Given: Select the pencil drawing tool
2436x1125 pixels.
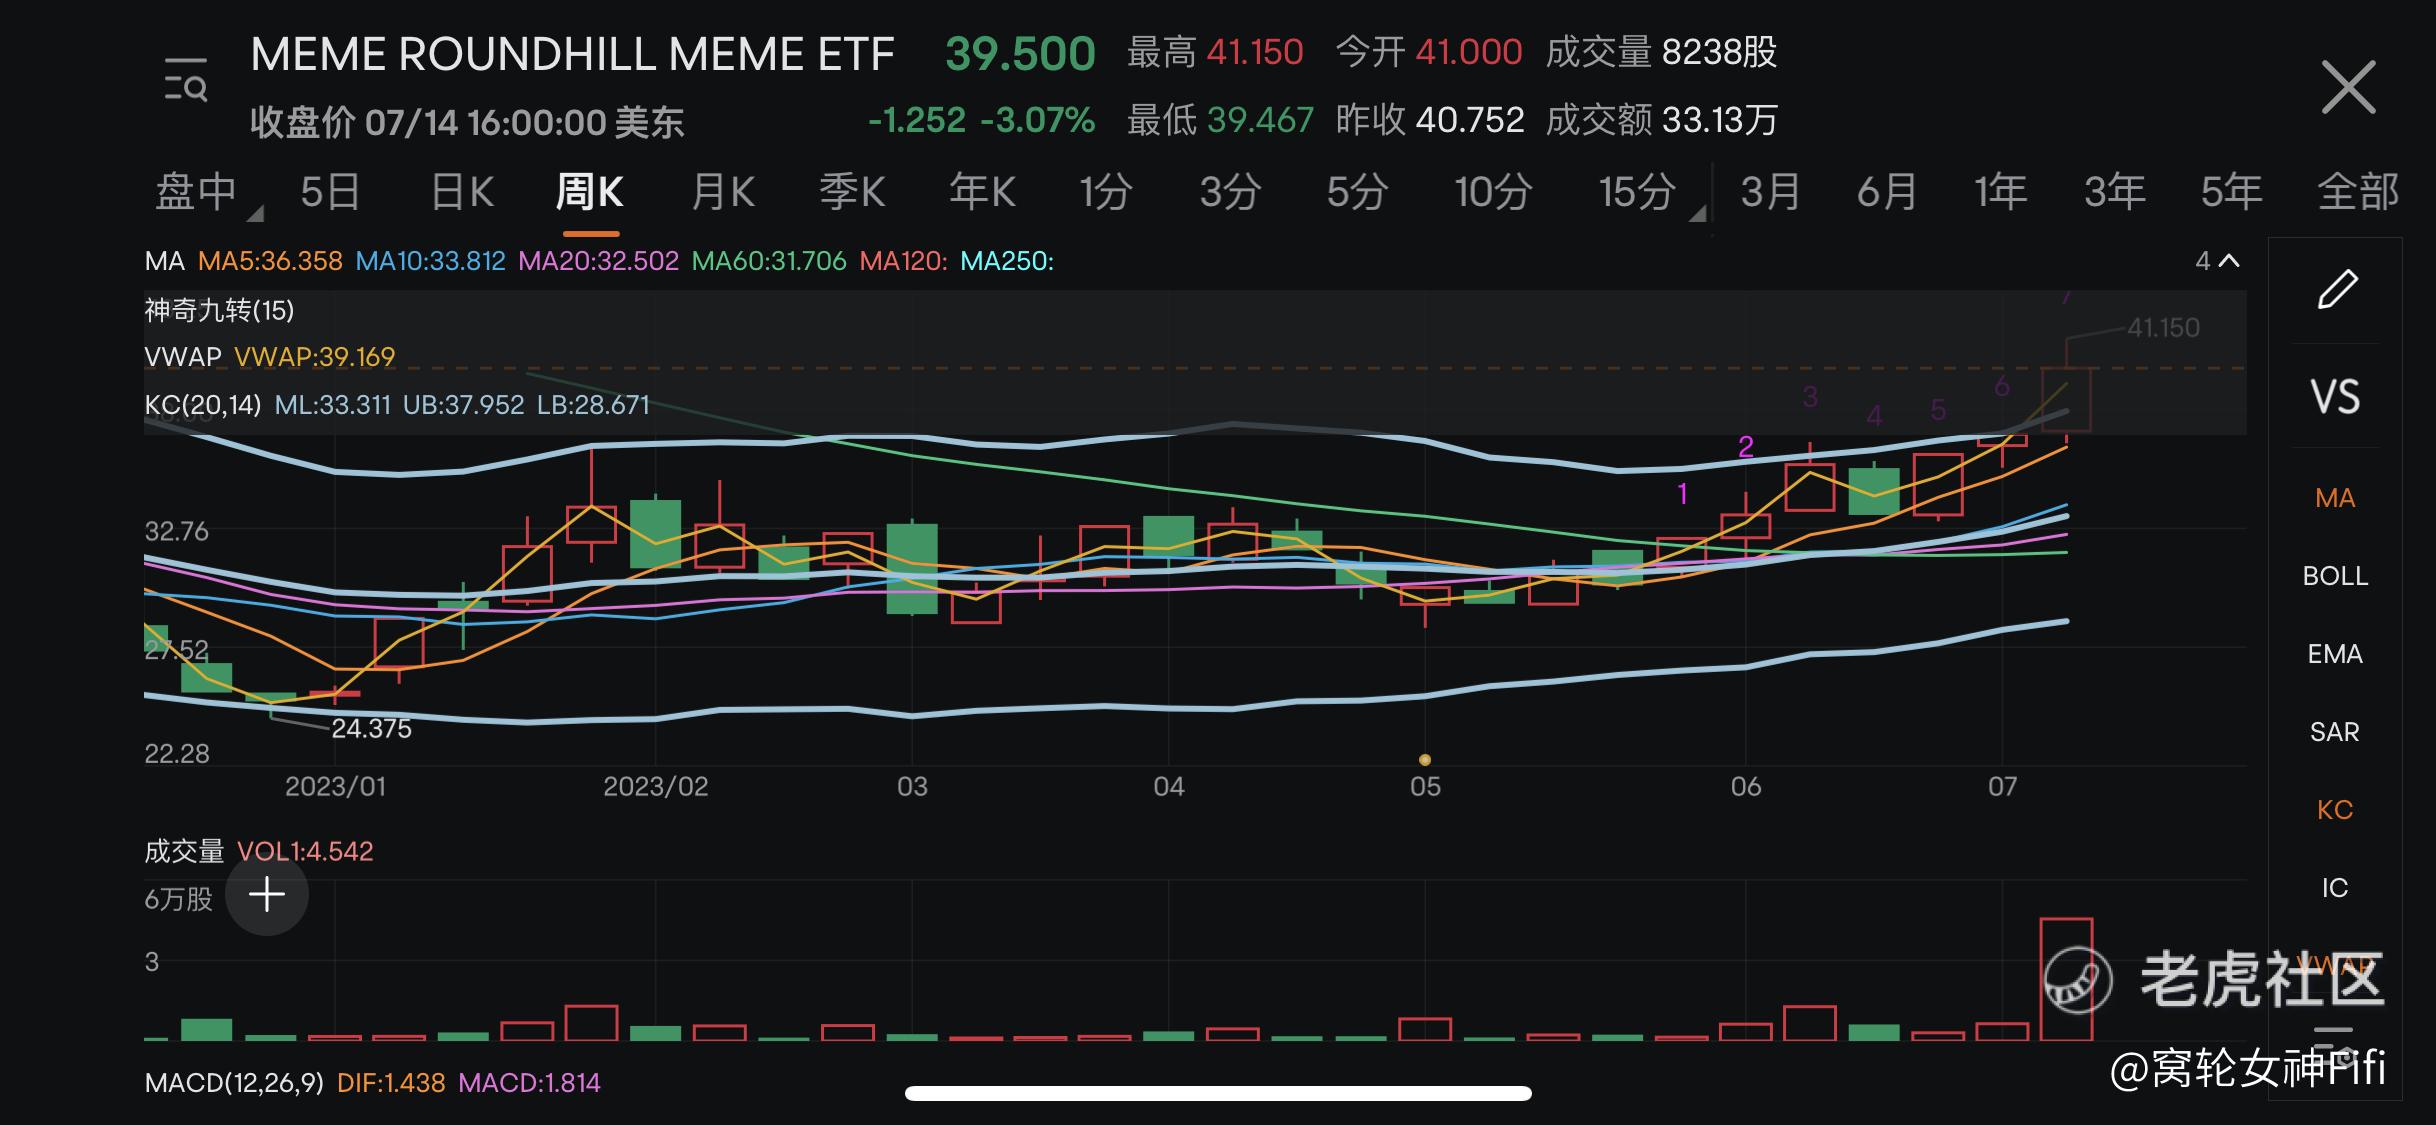Looking at the screenshot, I should [2336, 290].
